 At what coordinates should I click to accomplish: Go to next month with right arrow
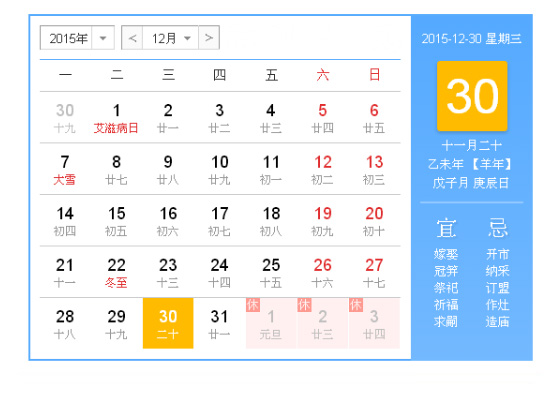coord(209,38)
